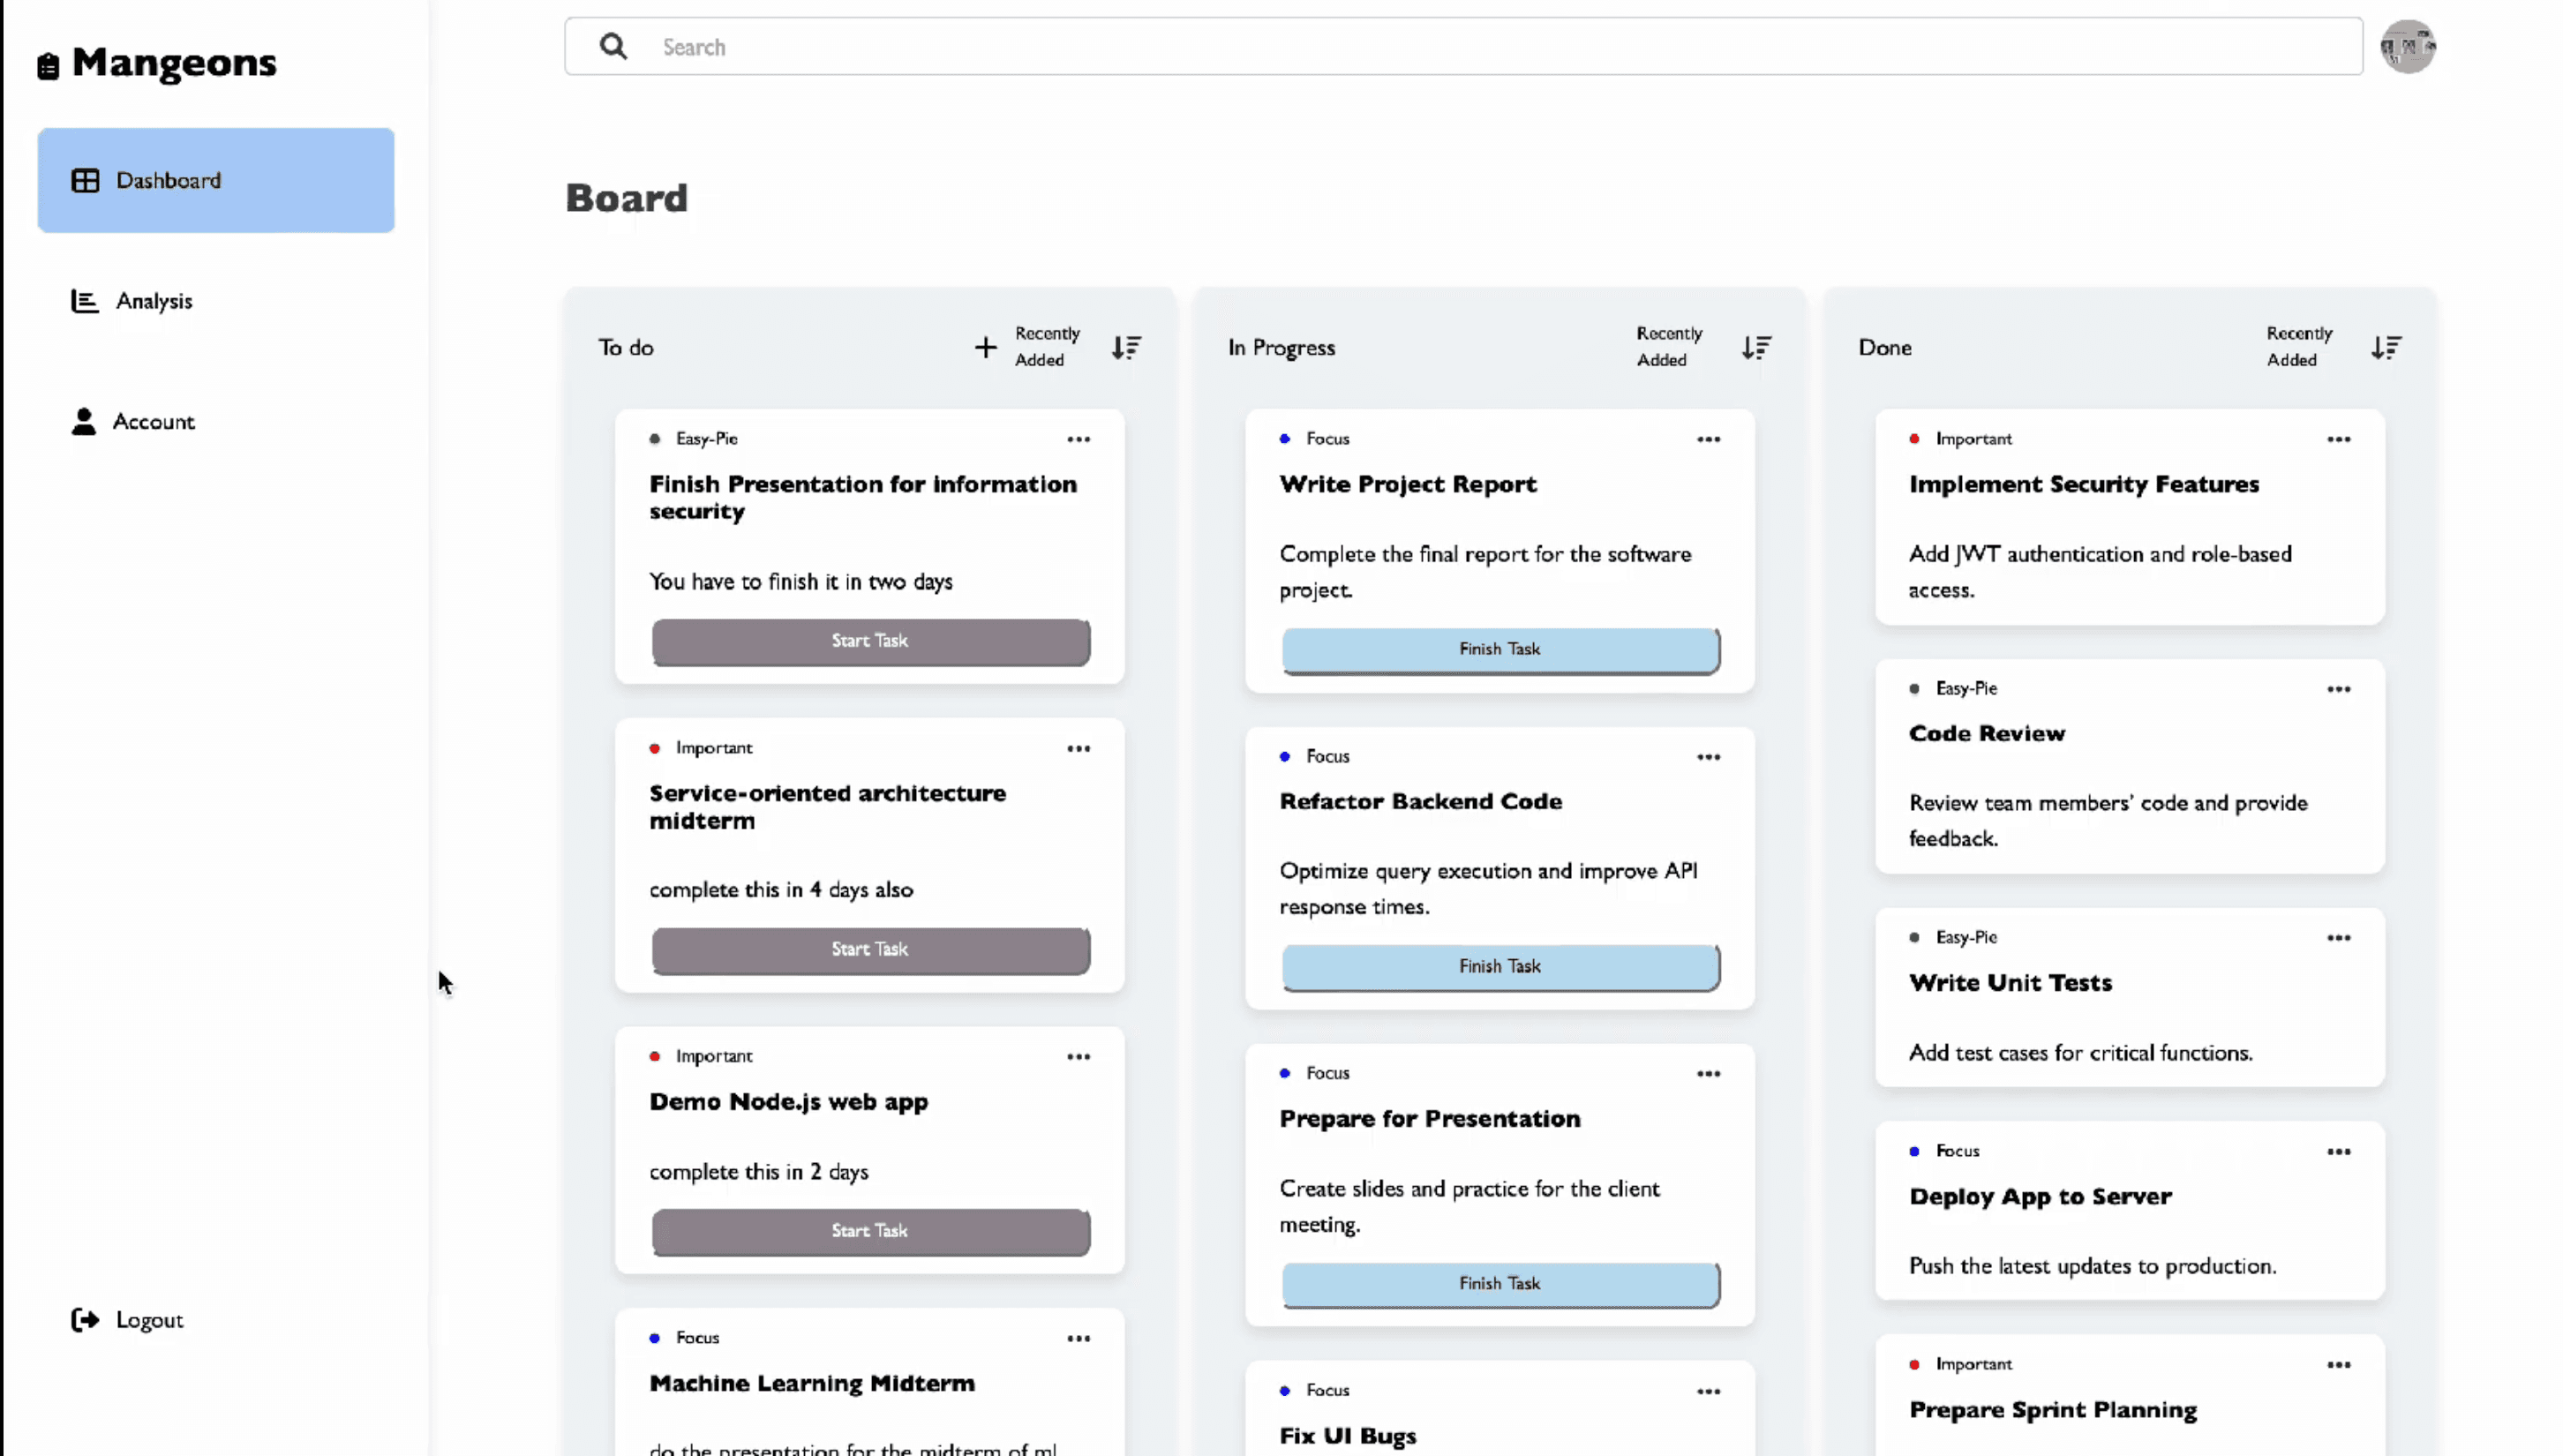Click the 'Deploy App to Server' title
Screen dimensions: 2563x1456
click(2040, 1196)
